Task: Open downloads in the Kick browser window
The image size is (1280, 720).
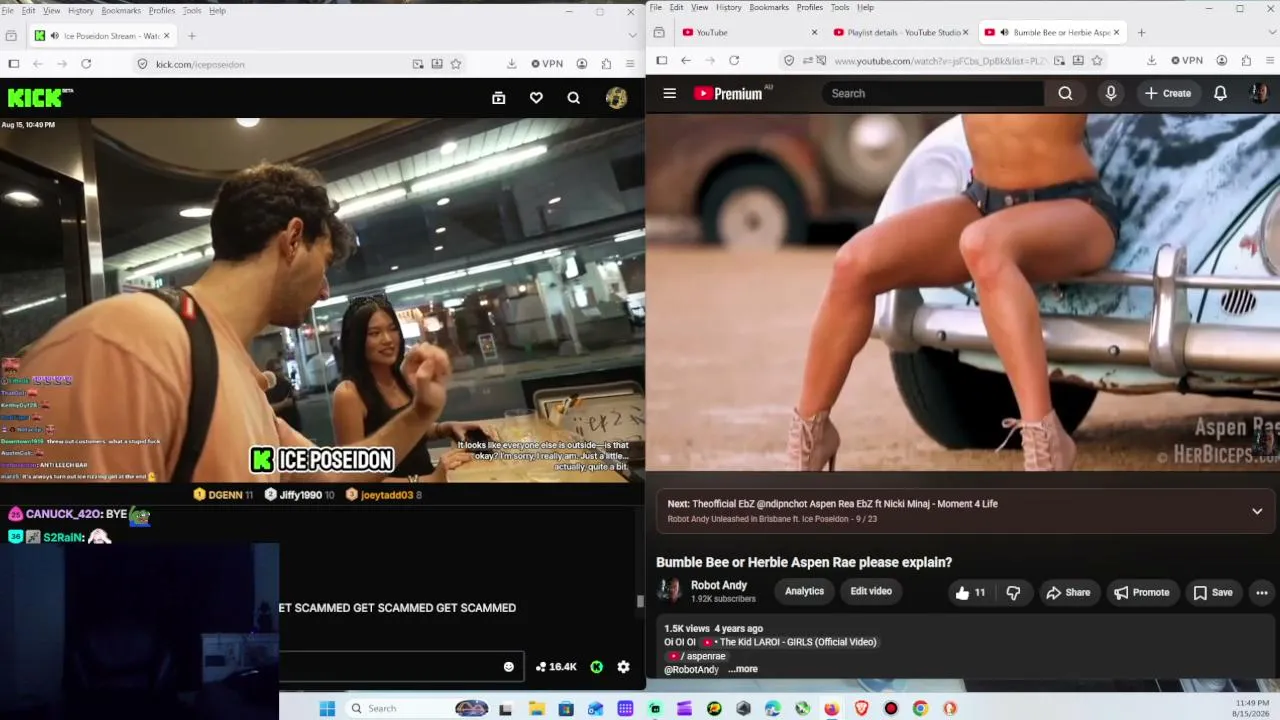Action: coord(512,64)
